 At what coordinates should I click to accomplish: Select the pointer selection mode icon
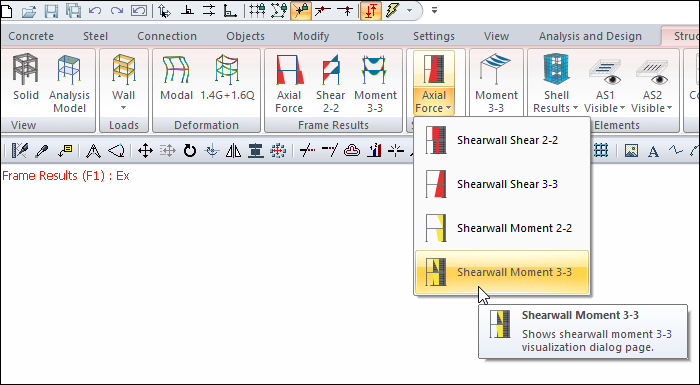164,11
